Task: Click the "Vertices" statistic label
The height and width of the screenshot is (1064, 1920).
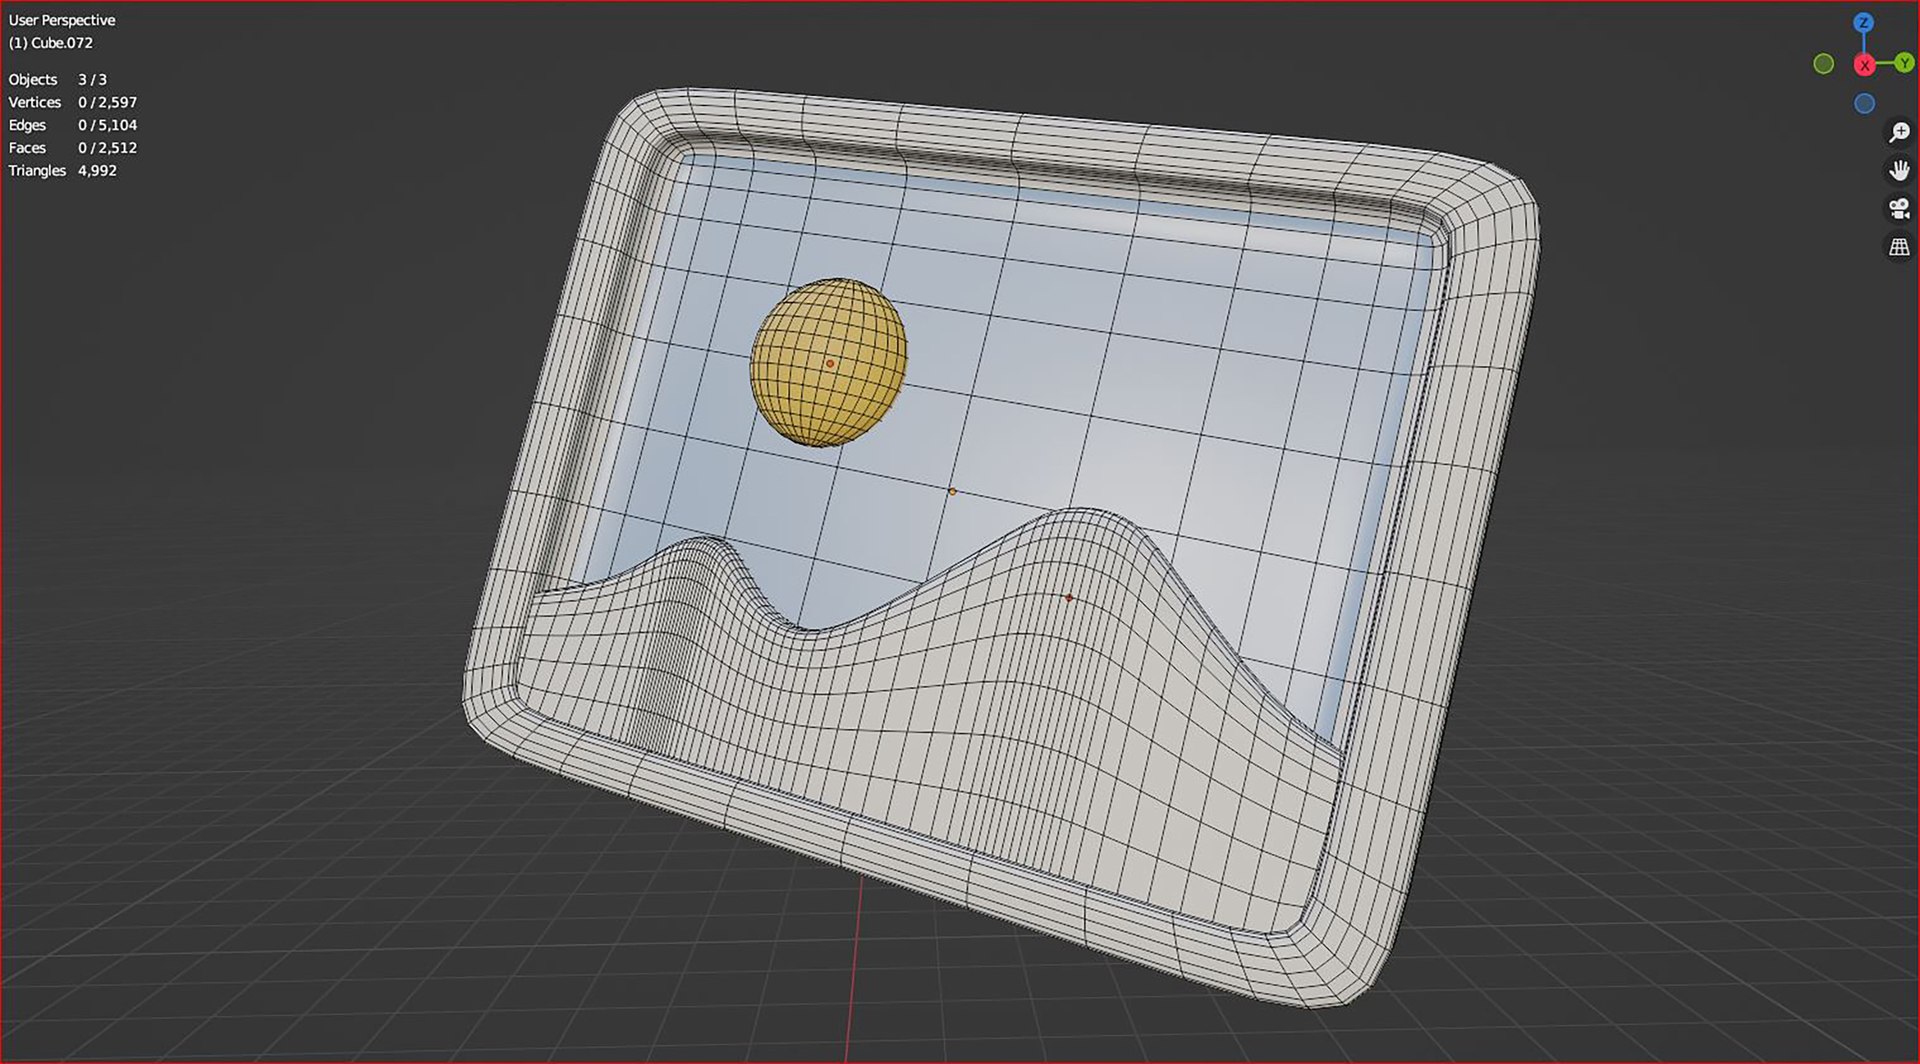Action: (x=35, y=102)
